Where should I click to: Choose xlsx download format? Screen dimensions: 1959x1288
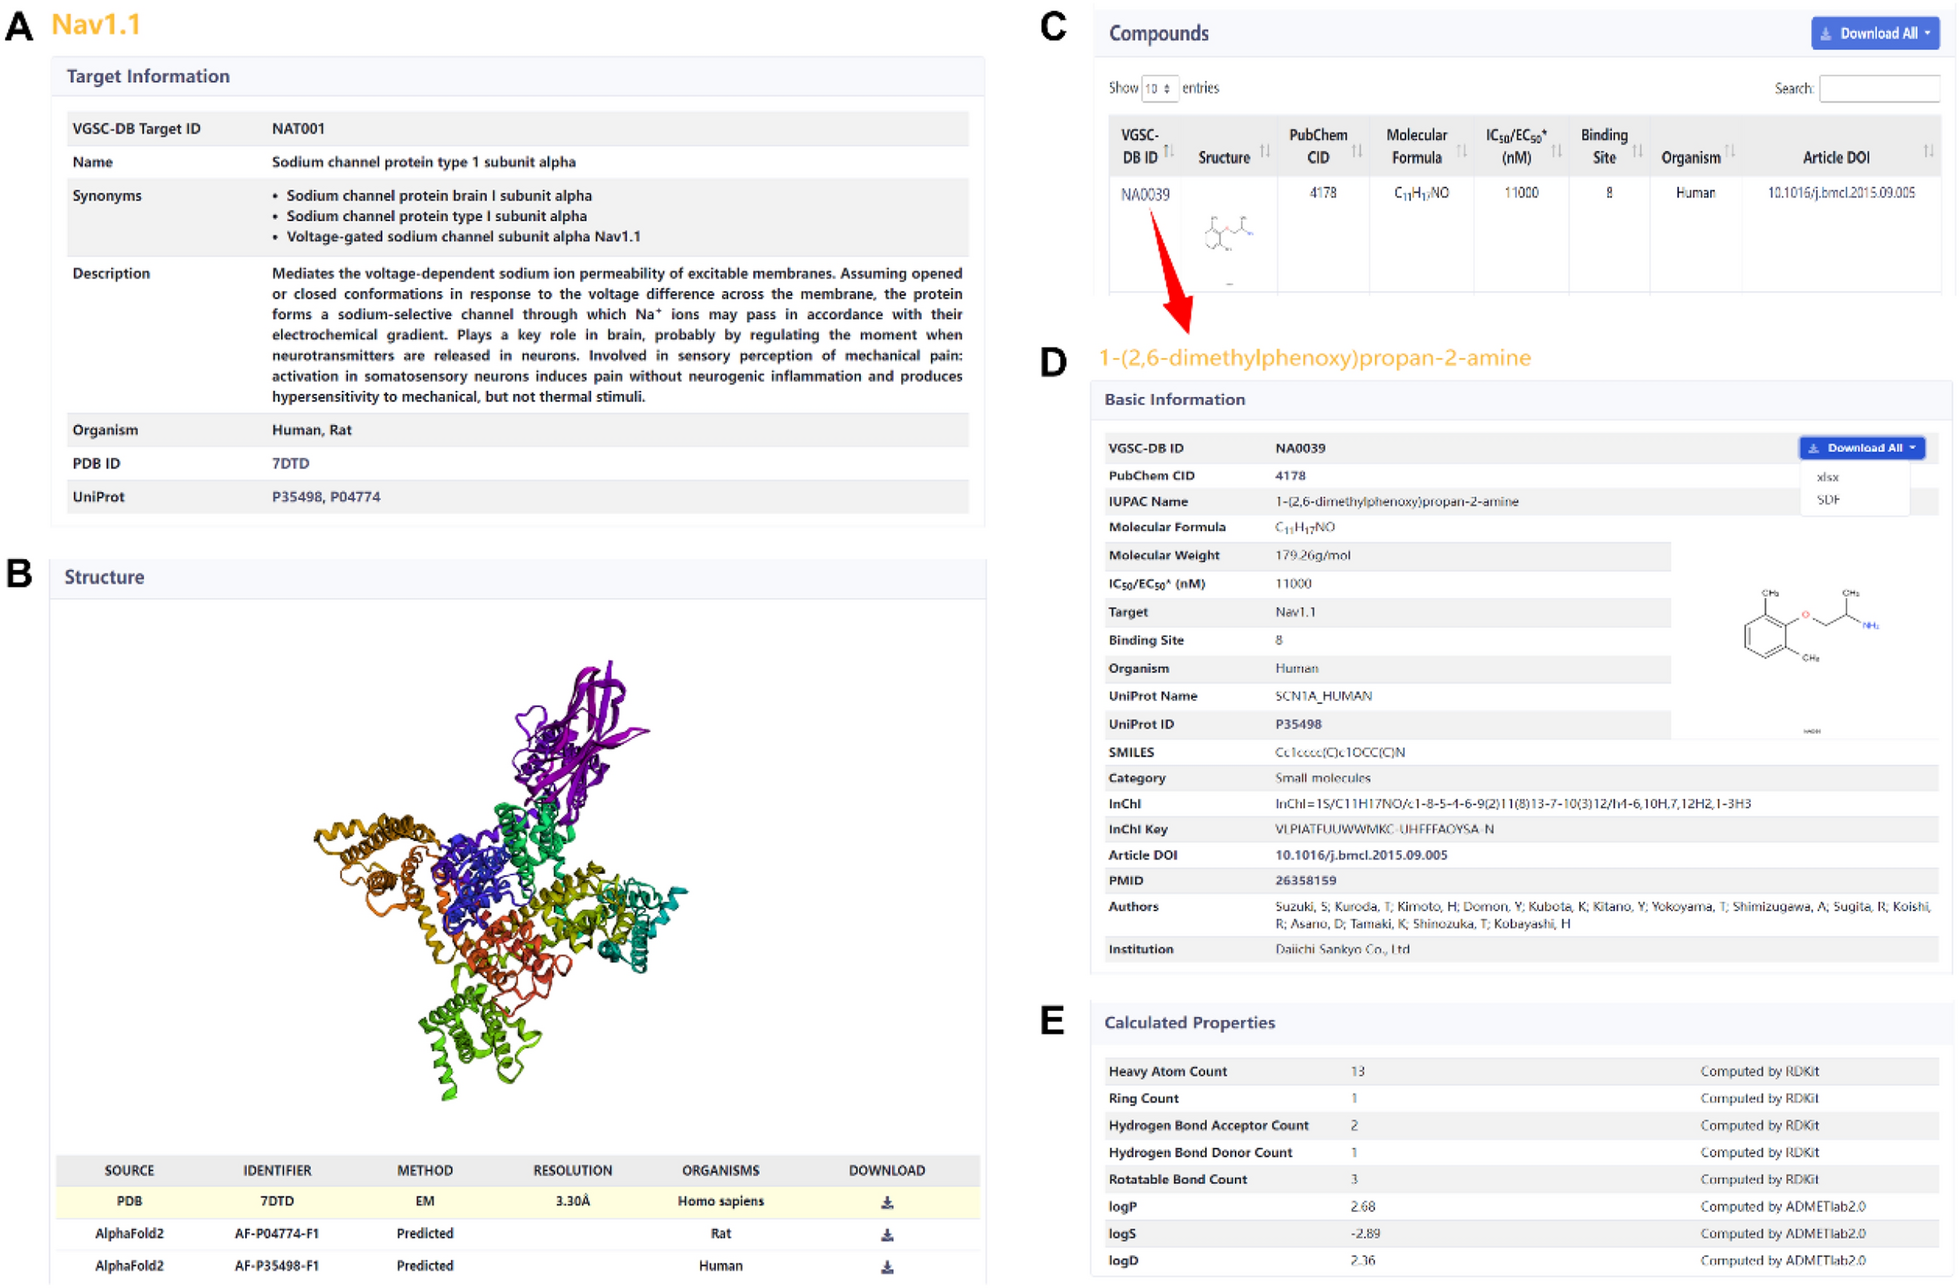[x=1827, y=477]
